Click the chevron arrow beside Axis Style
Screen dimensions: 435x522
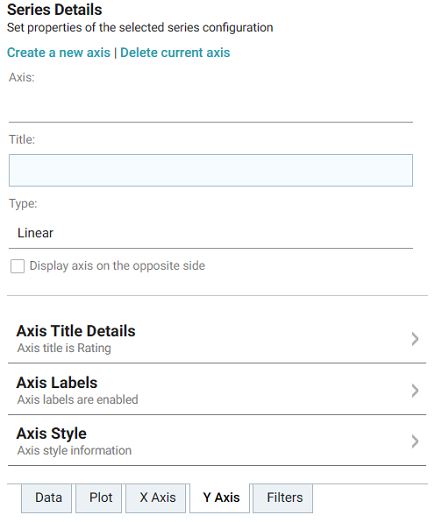click(x=415, y=441)
